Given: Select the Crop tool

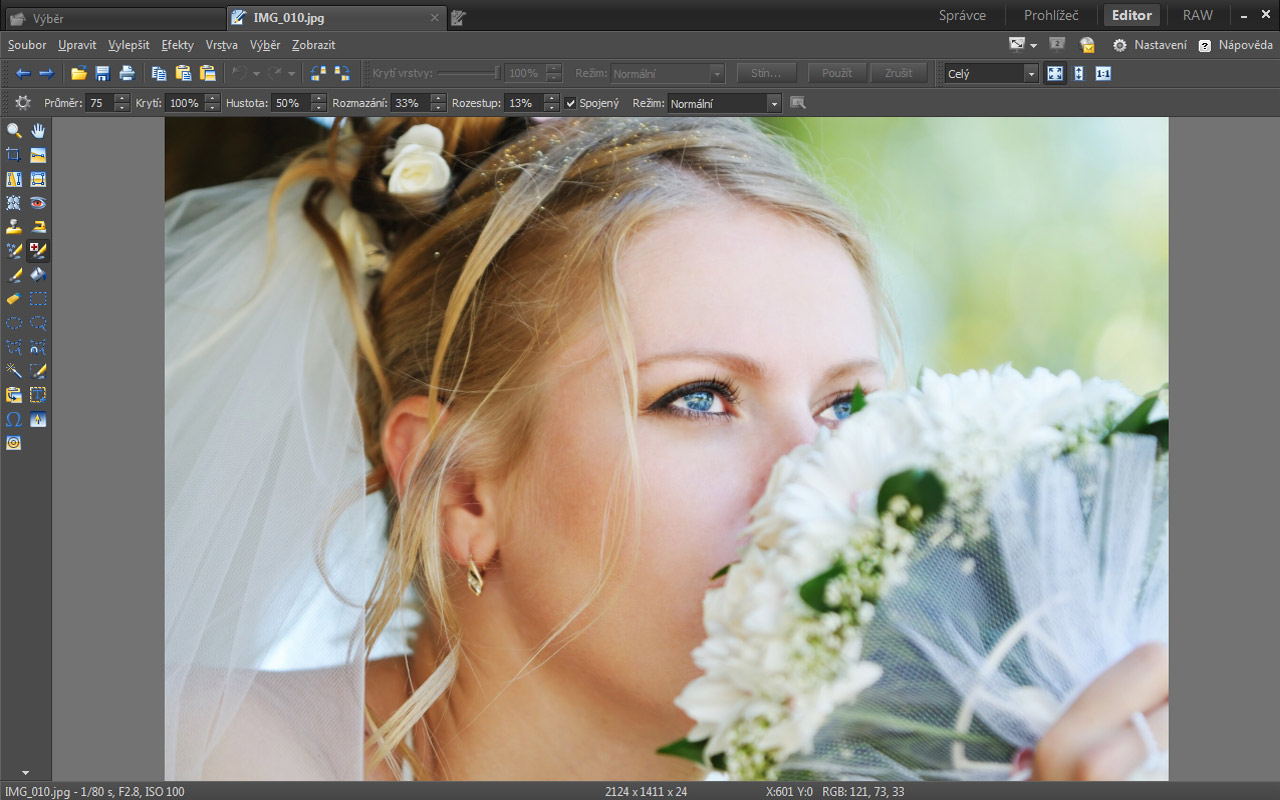Looking at the screenshot, I should [x=14, y=155].
